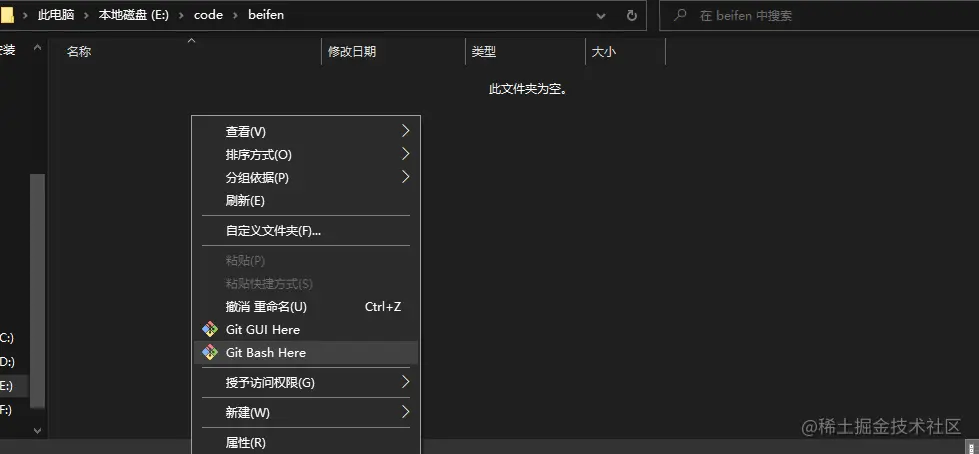Open Git Bash Here from context menu

pyautogui.click(x=306, y=353)
